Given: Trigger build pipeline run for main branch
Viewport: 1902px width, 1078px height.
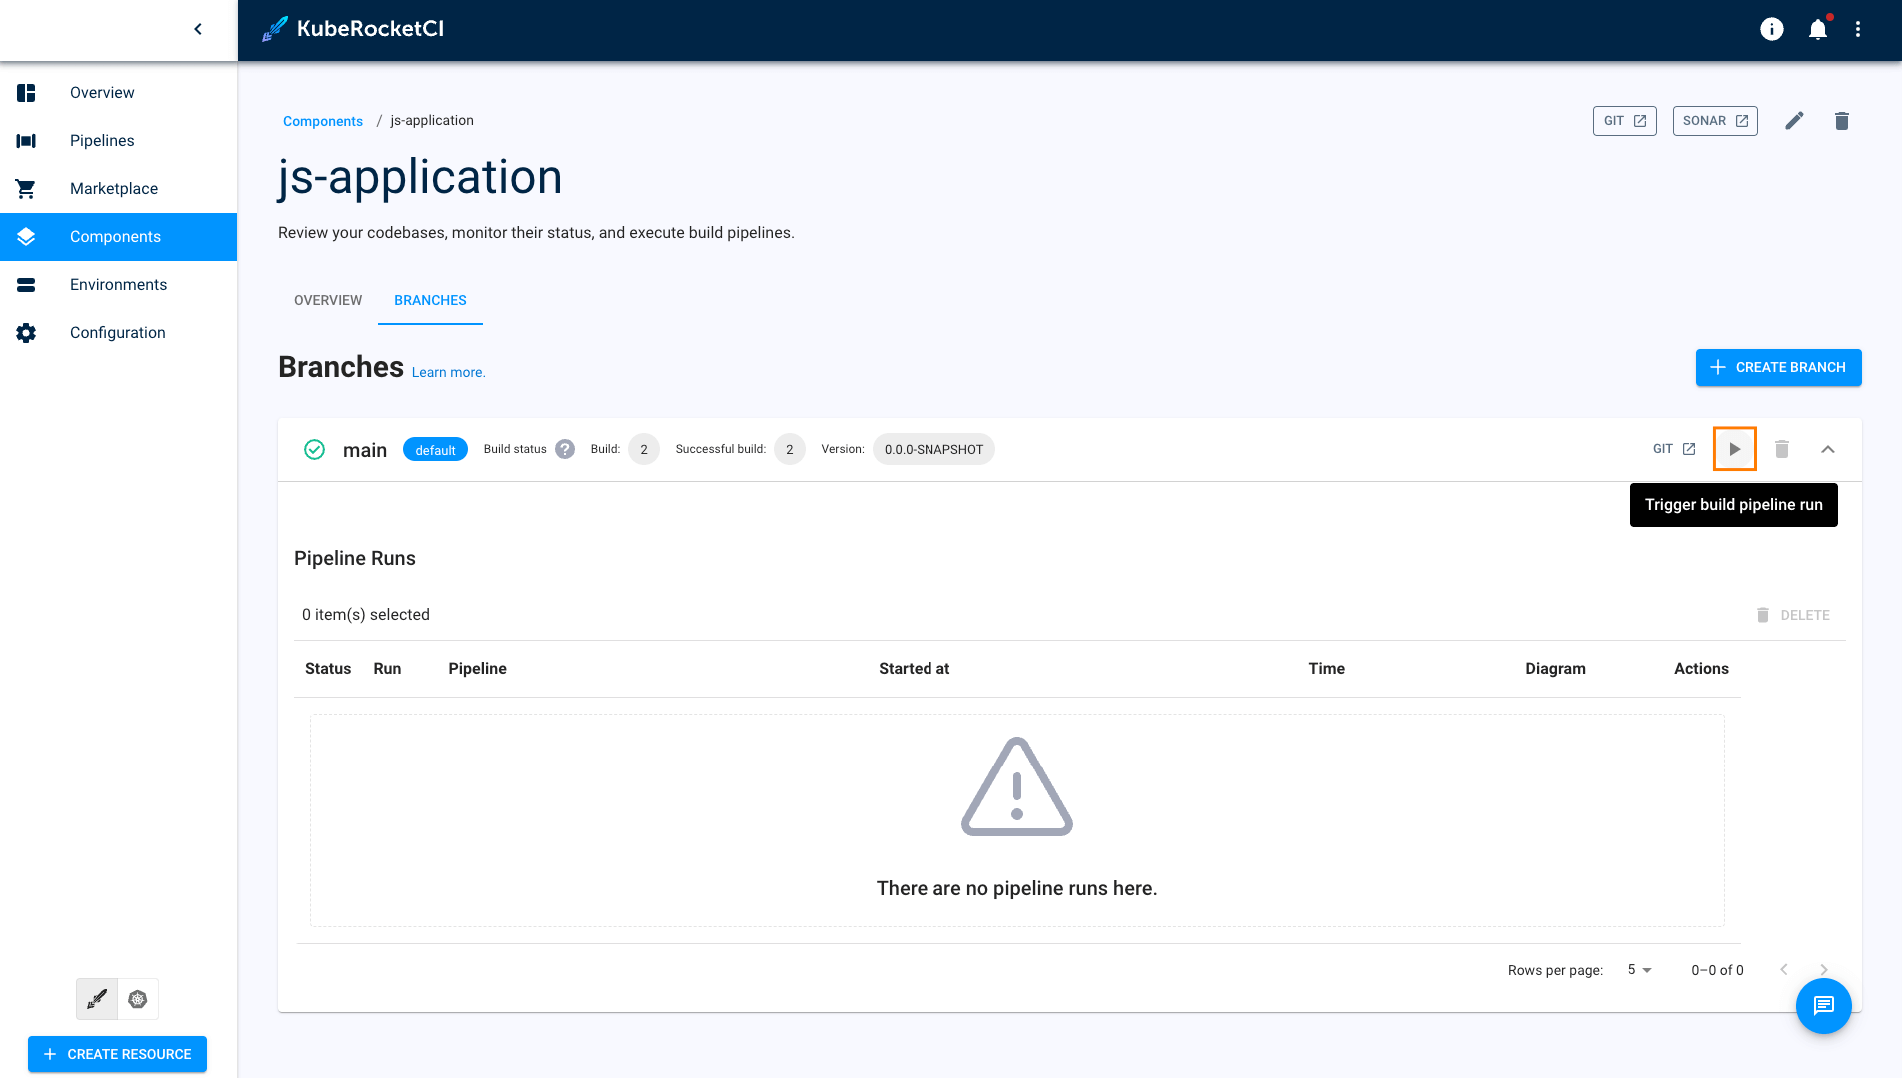Looking at the screenshot, I should tap(1735, 448).
